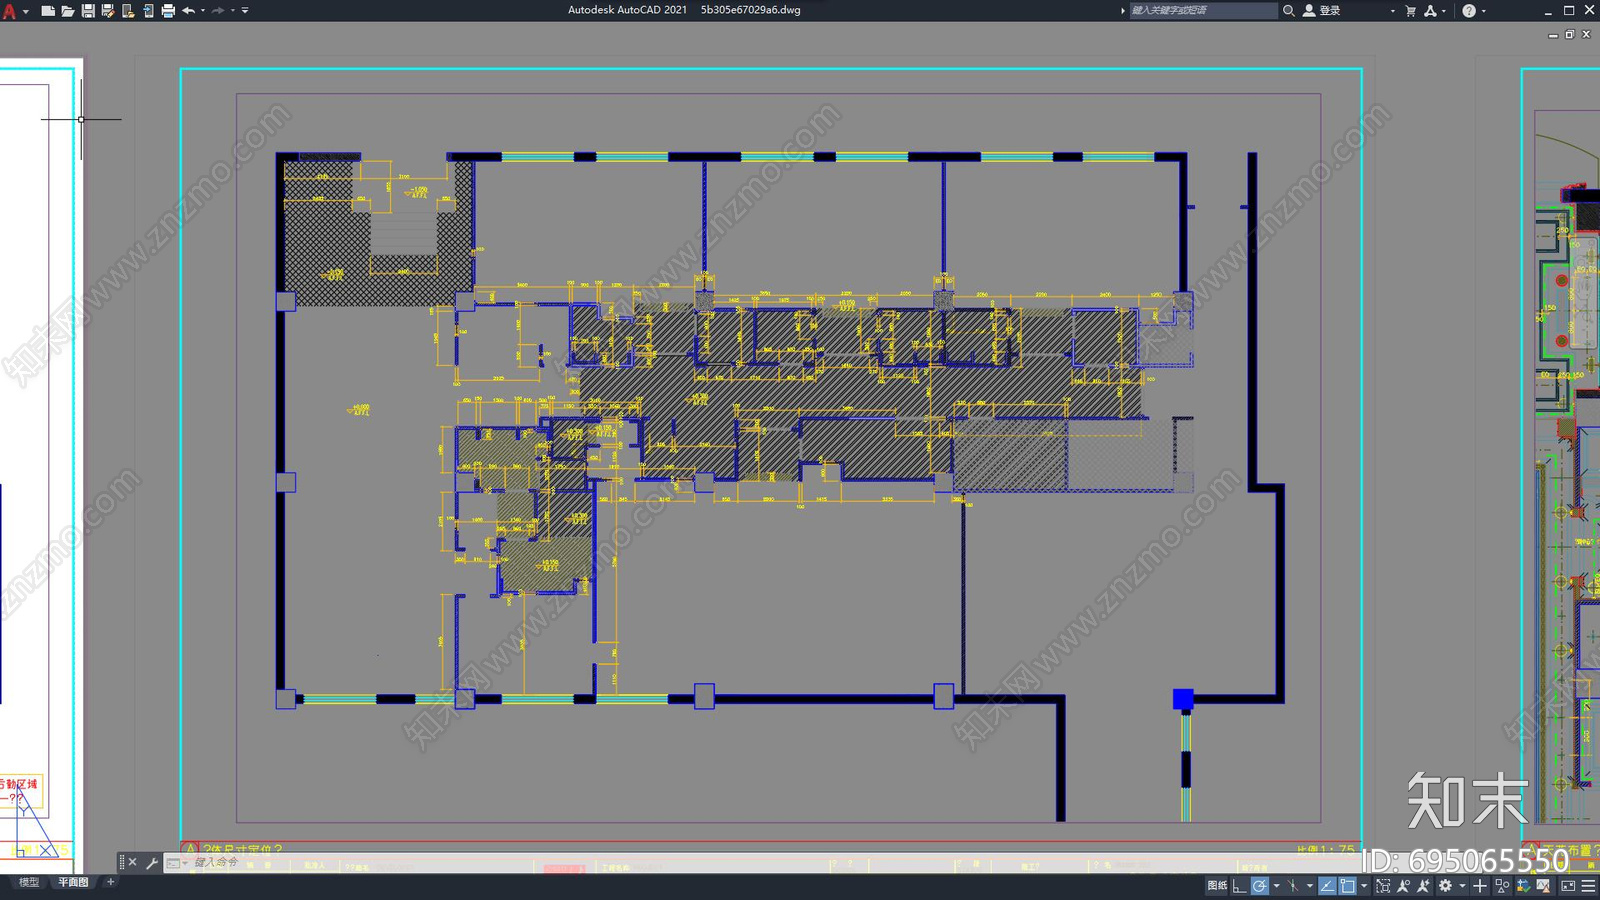The image size is (1600, 900).
Task: Switch to the 模型 model tab
Action: (x=29, y=882)
